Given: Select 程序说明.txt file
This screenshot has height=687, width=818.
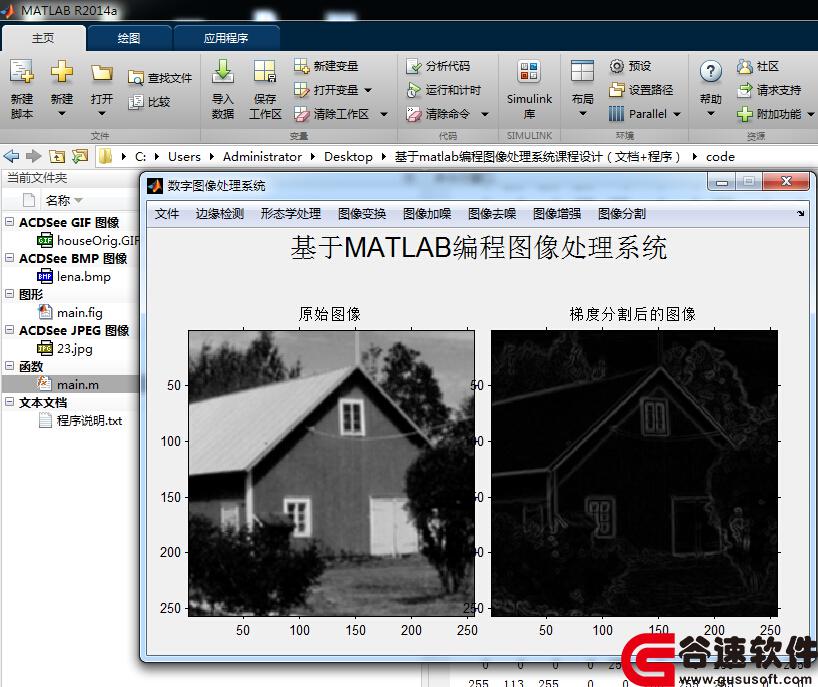Looking at the screenshot, I should click(80, 420).
